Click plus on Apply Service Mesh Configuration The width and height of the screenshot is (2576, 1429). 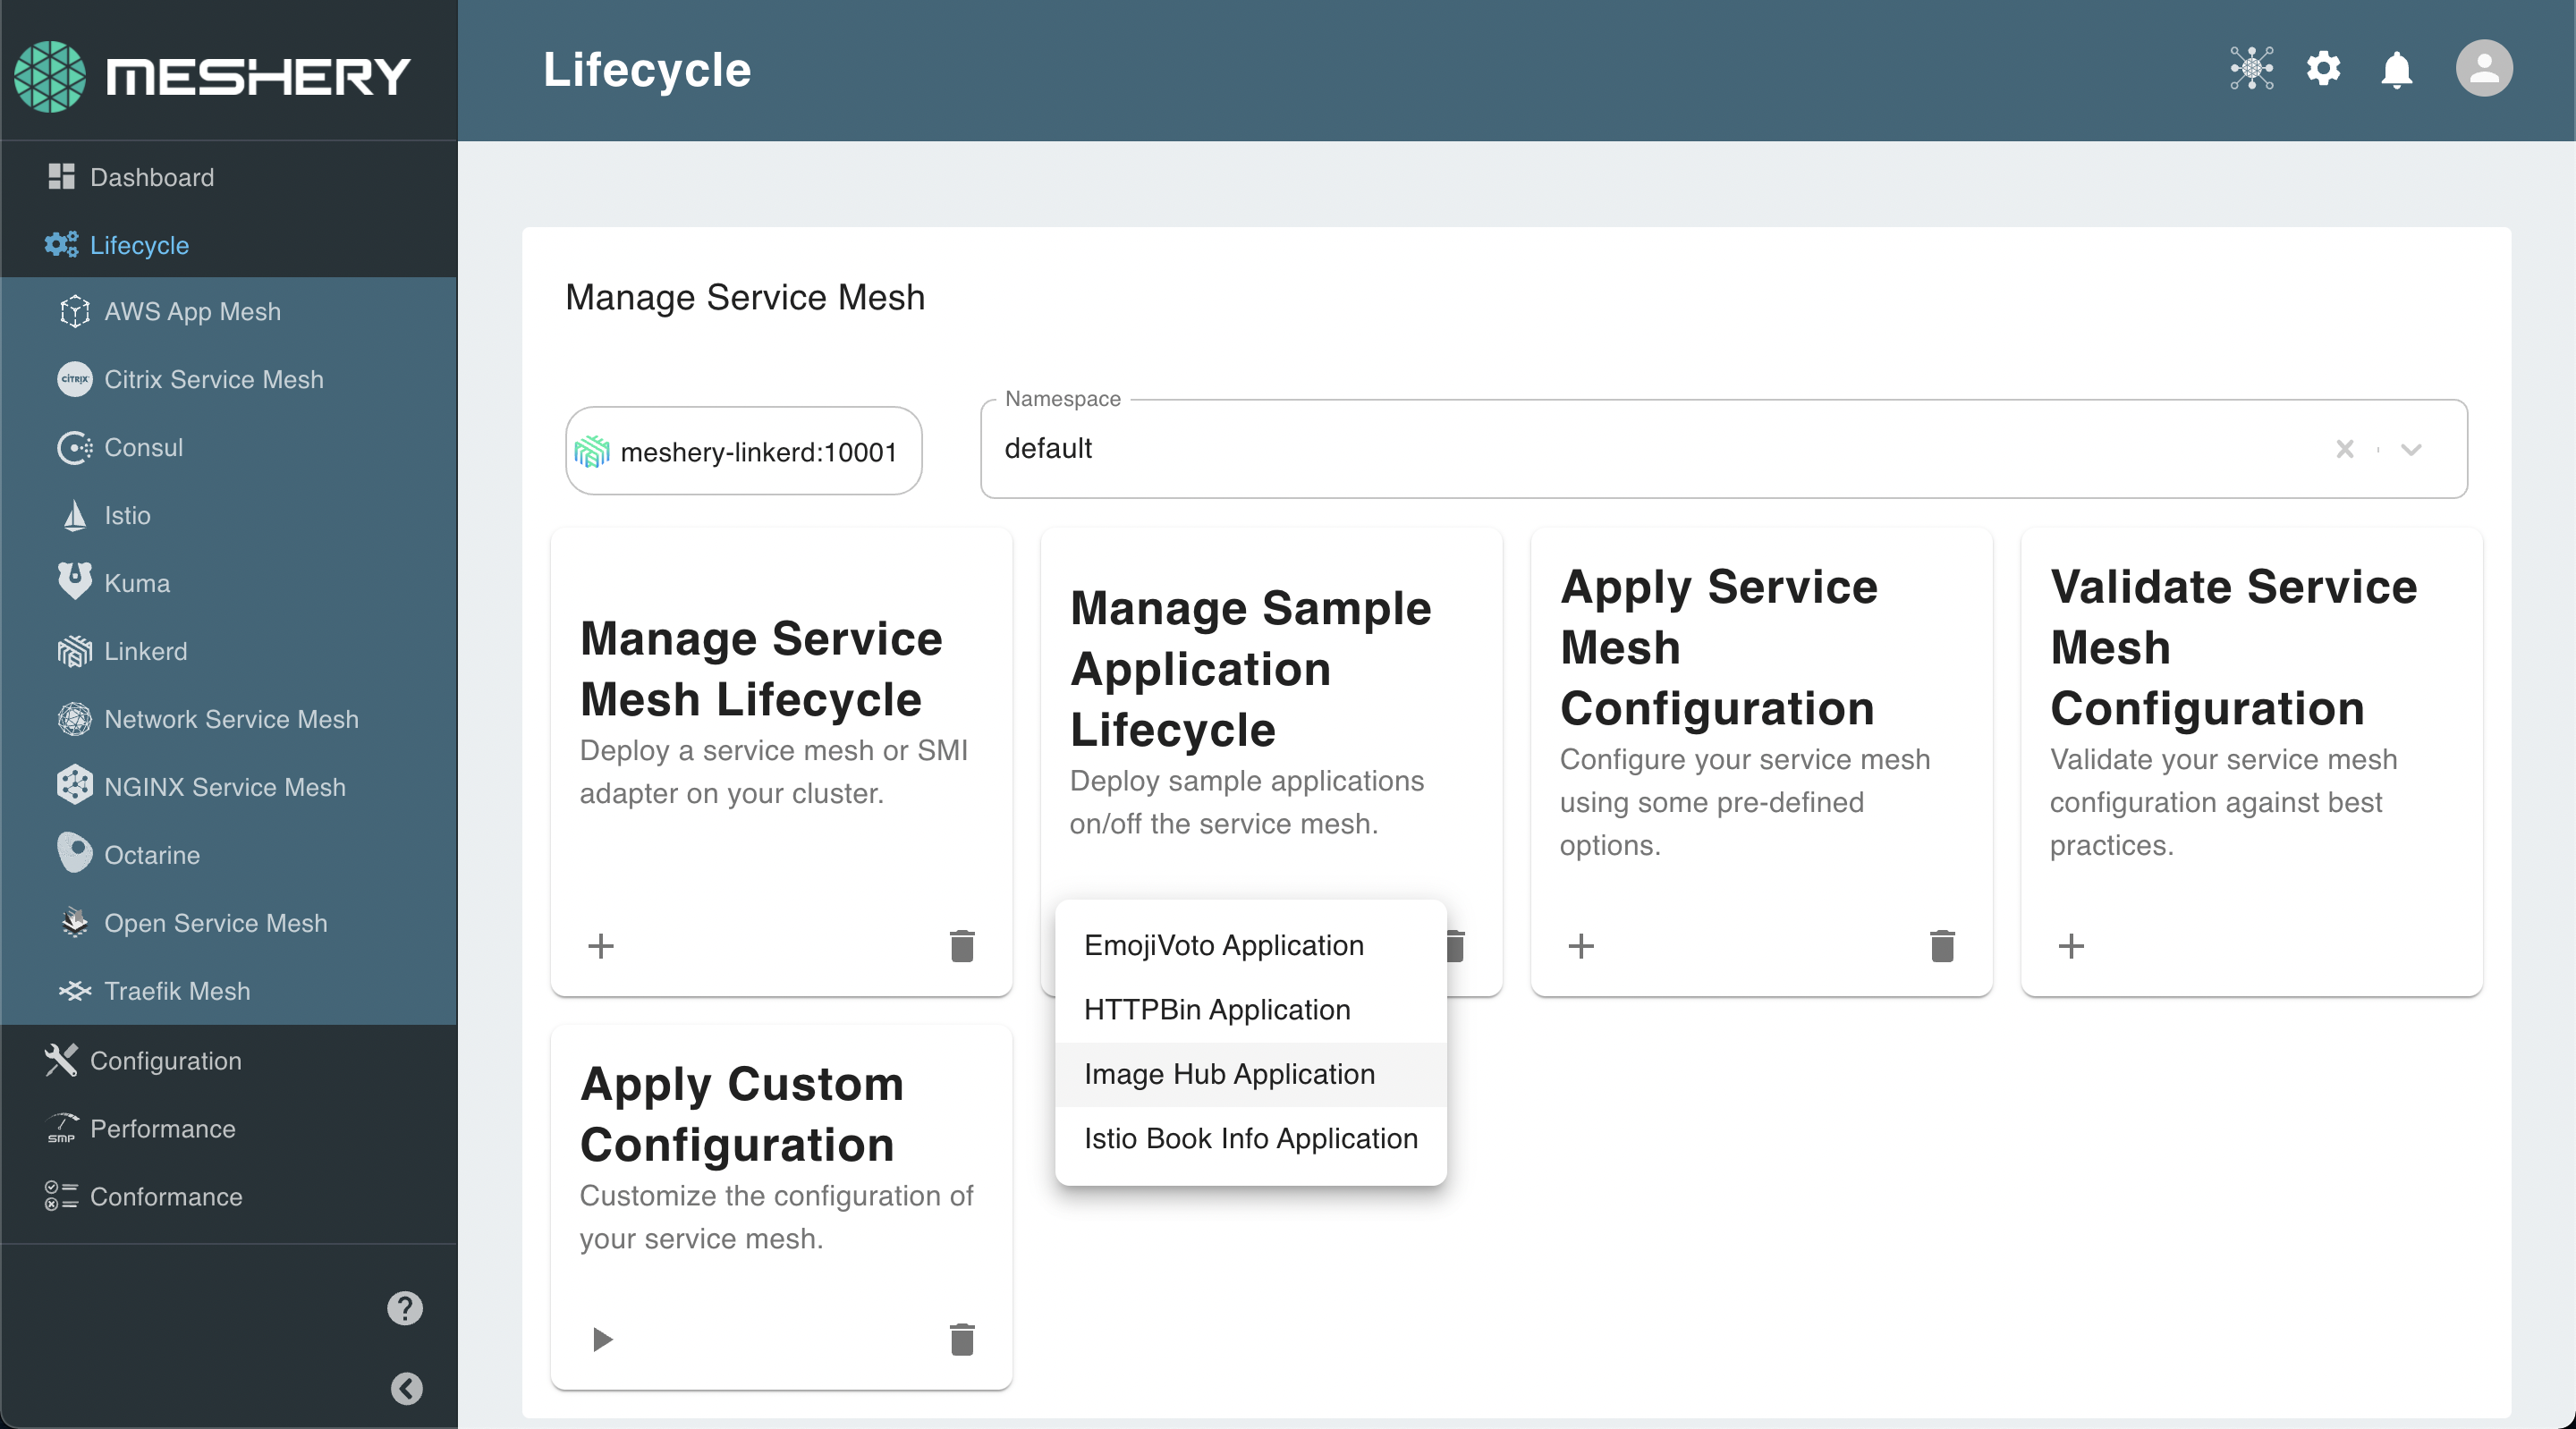coord(1581,945)
